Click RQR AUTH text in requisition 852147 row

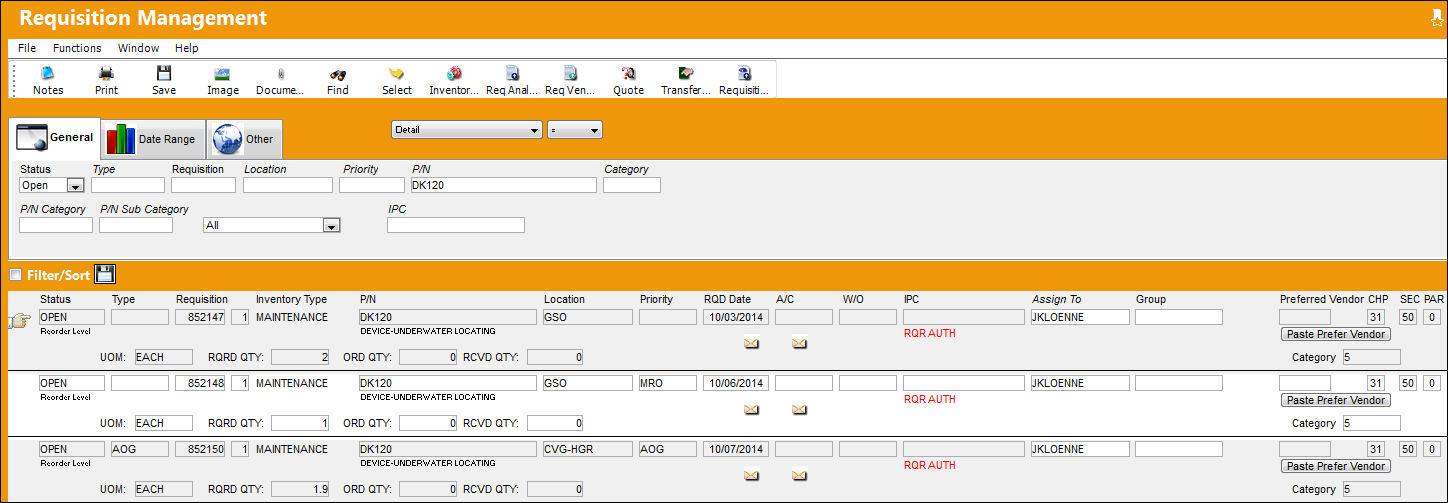(x=929, y=333)
